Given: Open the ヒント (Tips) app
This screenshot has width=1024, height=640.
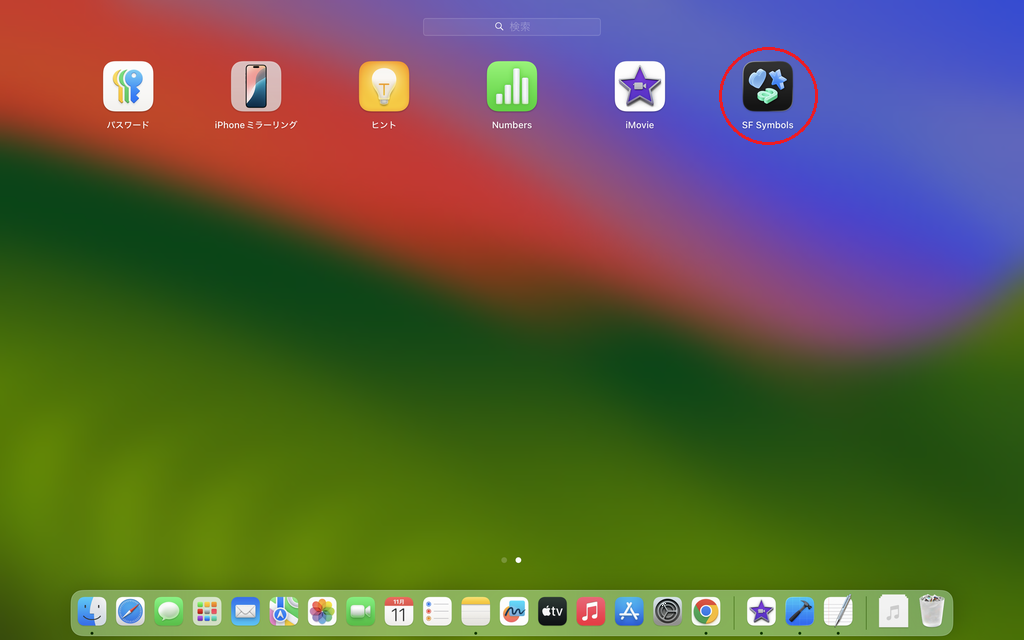Looking at the screenshot, I should point(384,87).
